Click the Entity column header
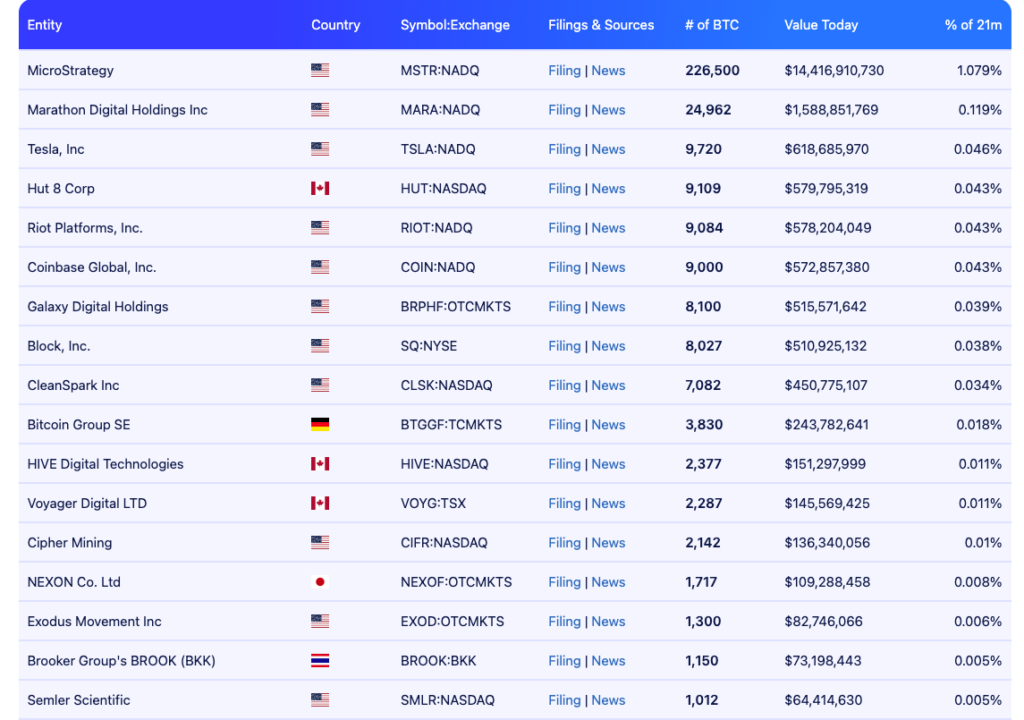The image size is (1024, 720). point(44,25)
